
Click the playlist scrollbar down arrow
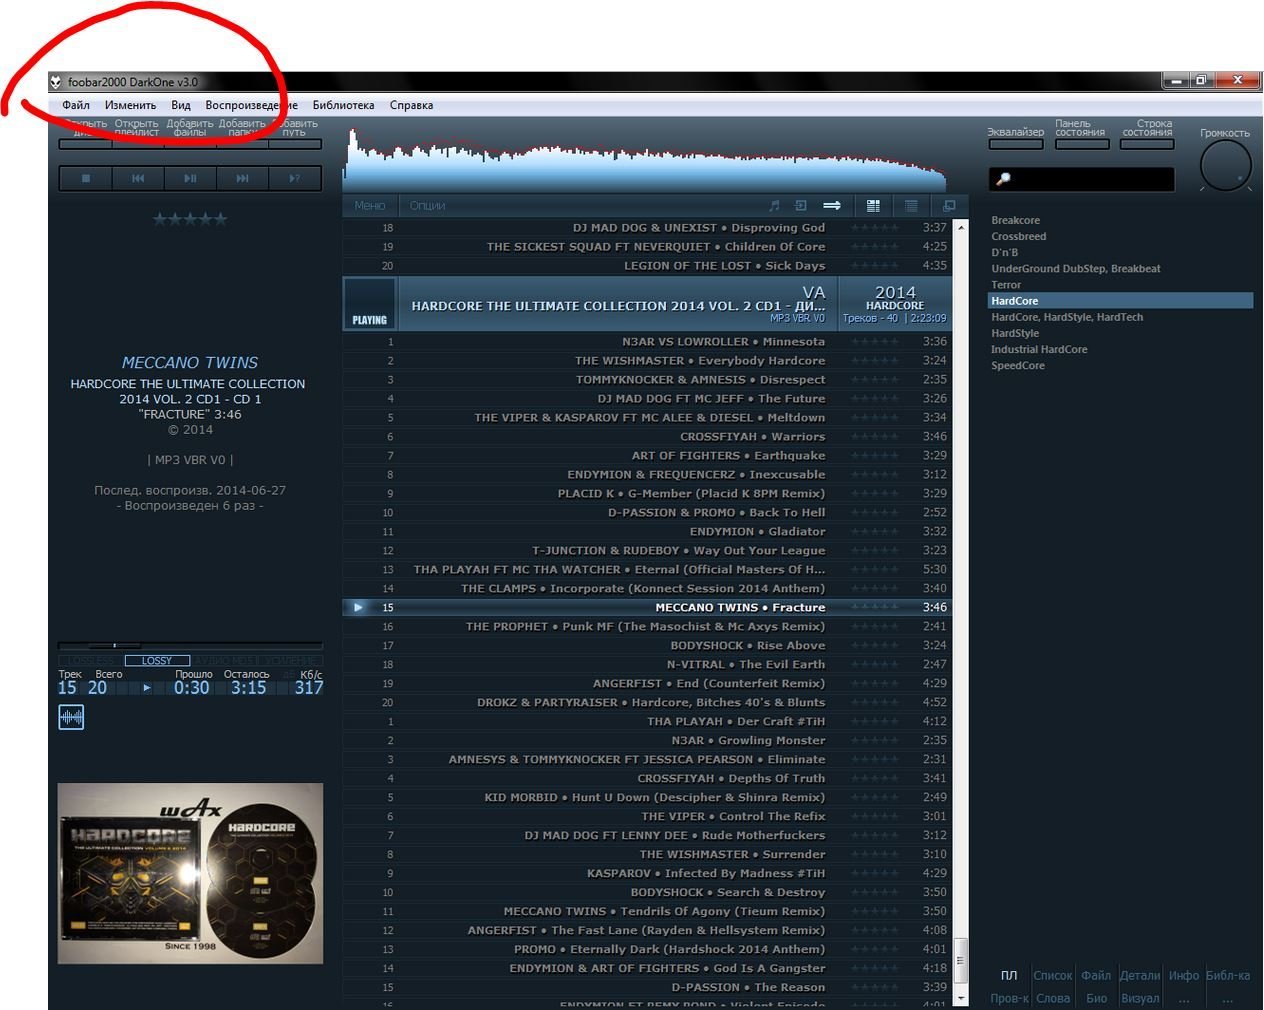click(962, 998)
